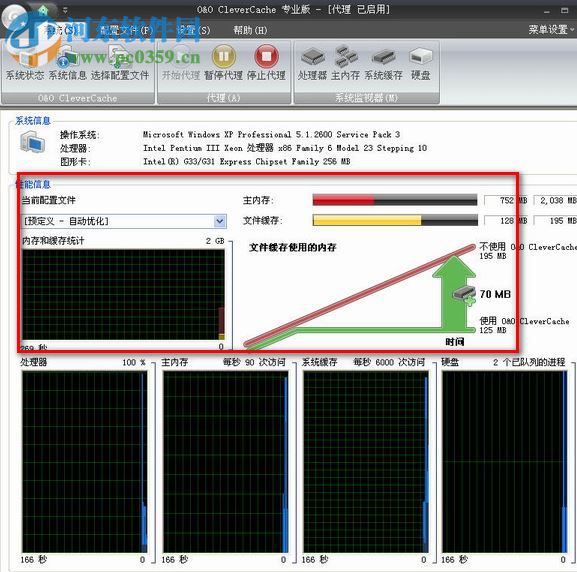Click the 系统缓存 access graph

(x=366, y=462)
